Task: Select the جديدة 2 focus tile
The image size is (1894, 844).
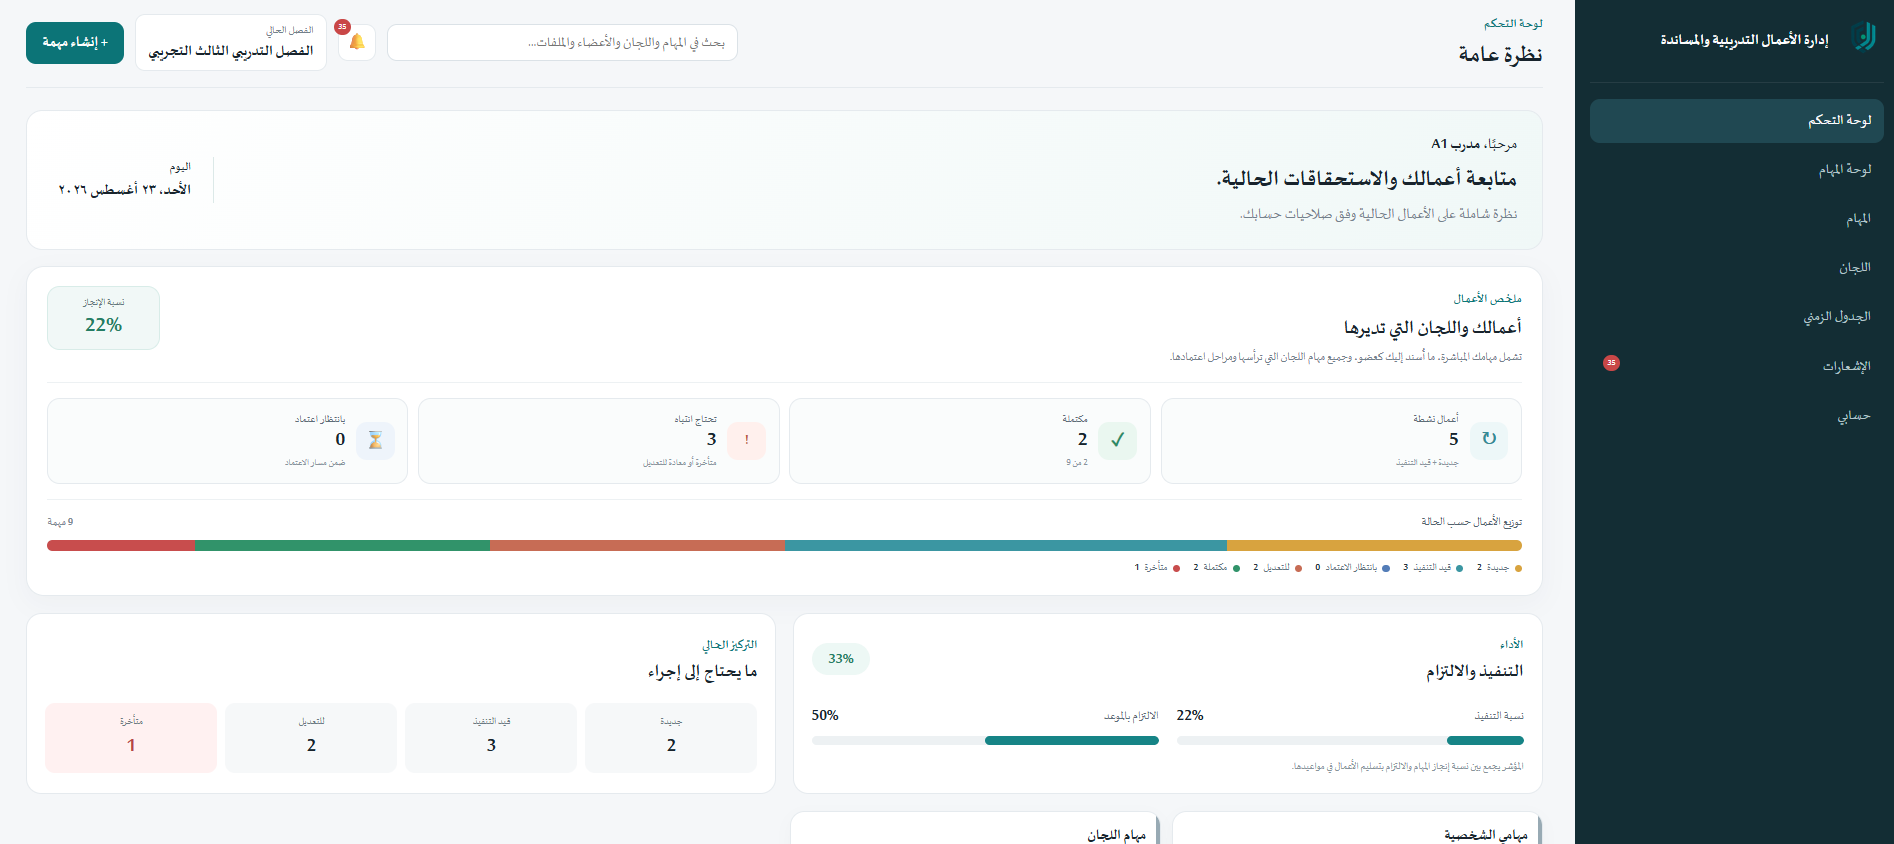Action: pyautogui.click(x=671, y=737)
